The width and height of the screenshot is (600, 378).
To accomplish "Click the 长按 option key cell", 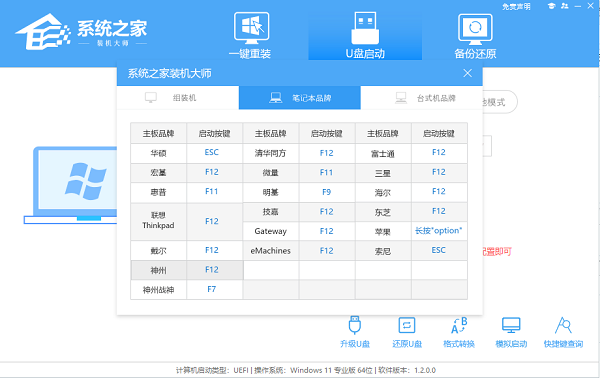I will tap(439, 231).
